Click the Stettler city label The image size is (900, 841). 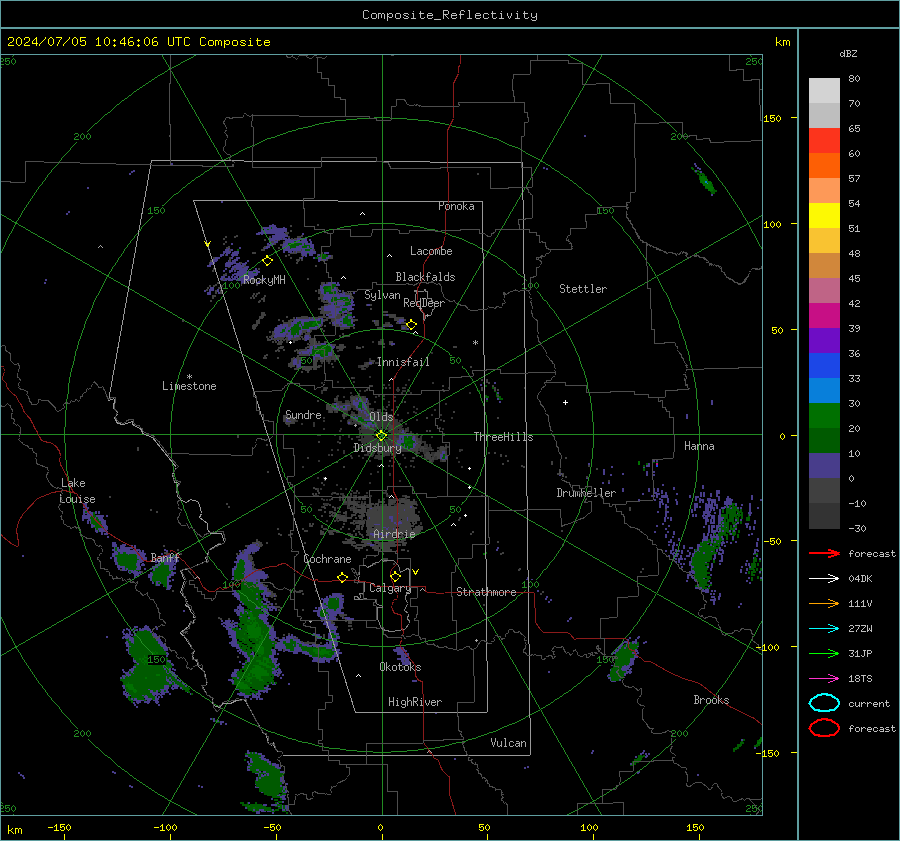(x=583, y=289)
